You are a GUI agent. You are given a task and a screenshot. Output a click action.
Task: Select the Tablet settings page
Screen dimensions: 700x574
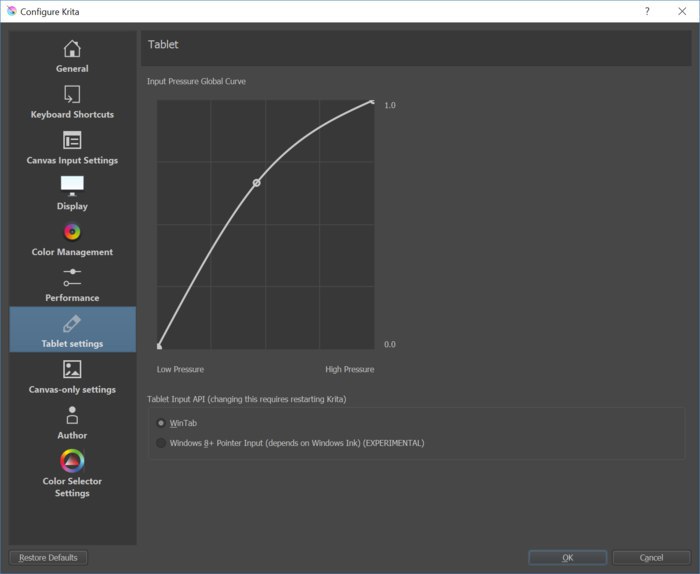pyautogui.click(x=72, y=329)
